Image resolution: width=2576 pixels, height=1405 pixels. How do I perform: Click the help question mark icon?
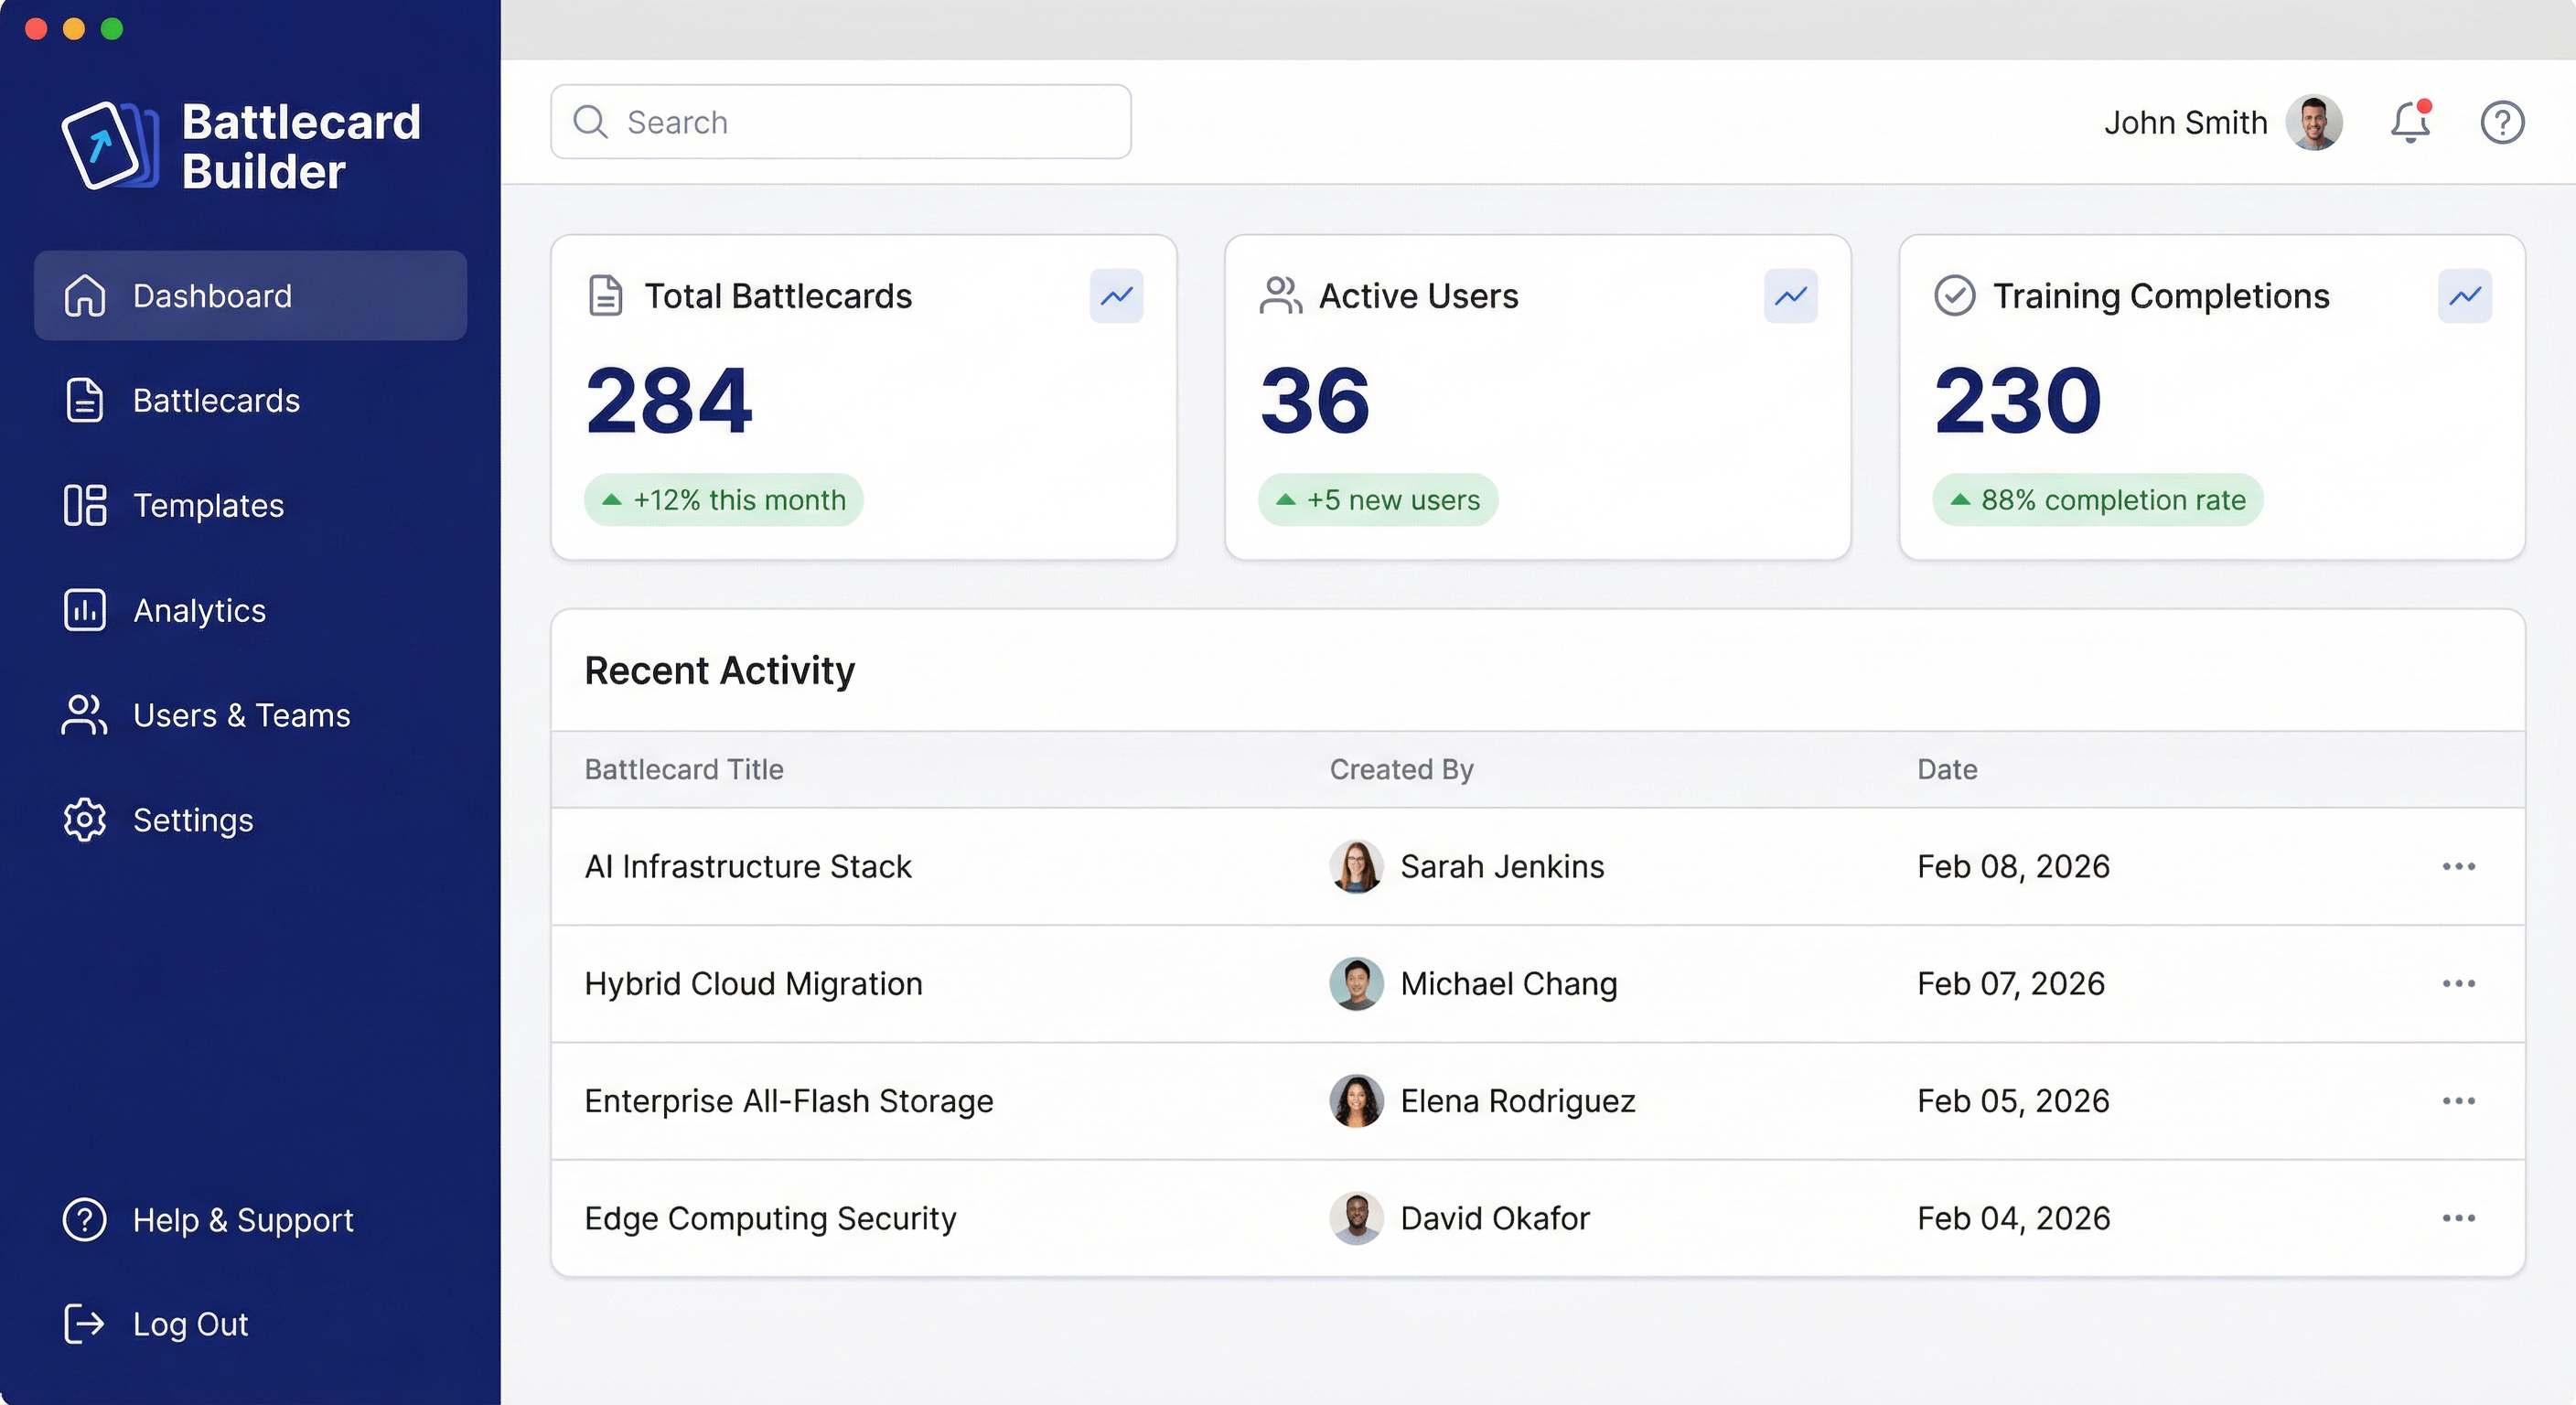(x=2502, y=122)
